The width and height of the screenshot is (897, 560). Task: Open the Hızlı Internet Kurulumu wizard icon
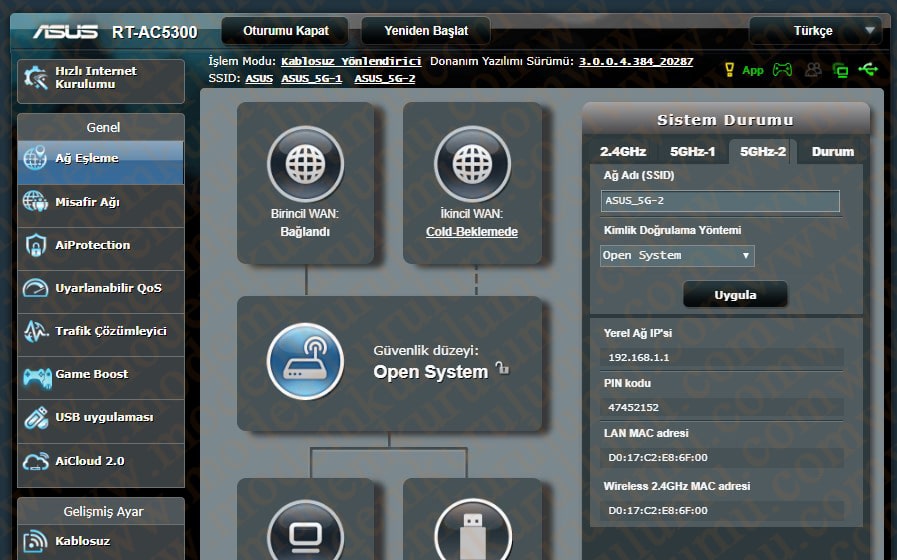coord(35,77)
